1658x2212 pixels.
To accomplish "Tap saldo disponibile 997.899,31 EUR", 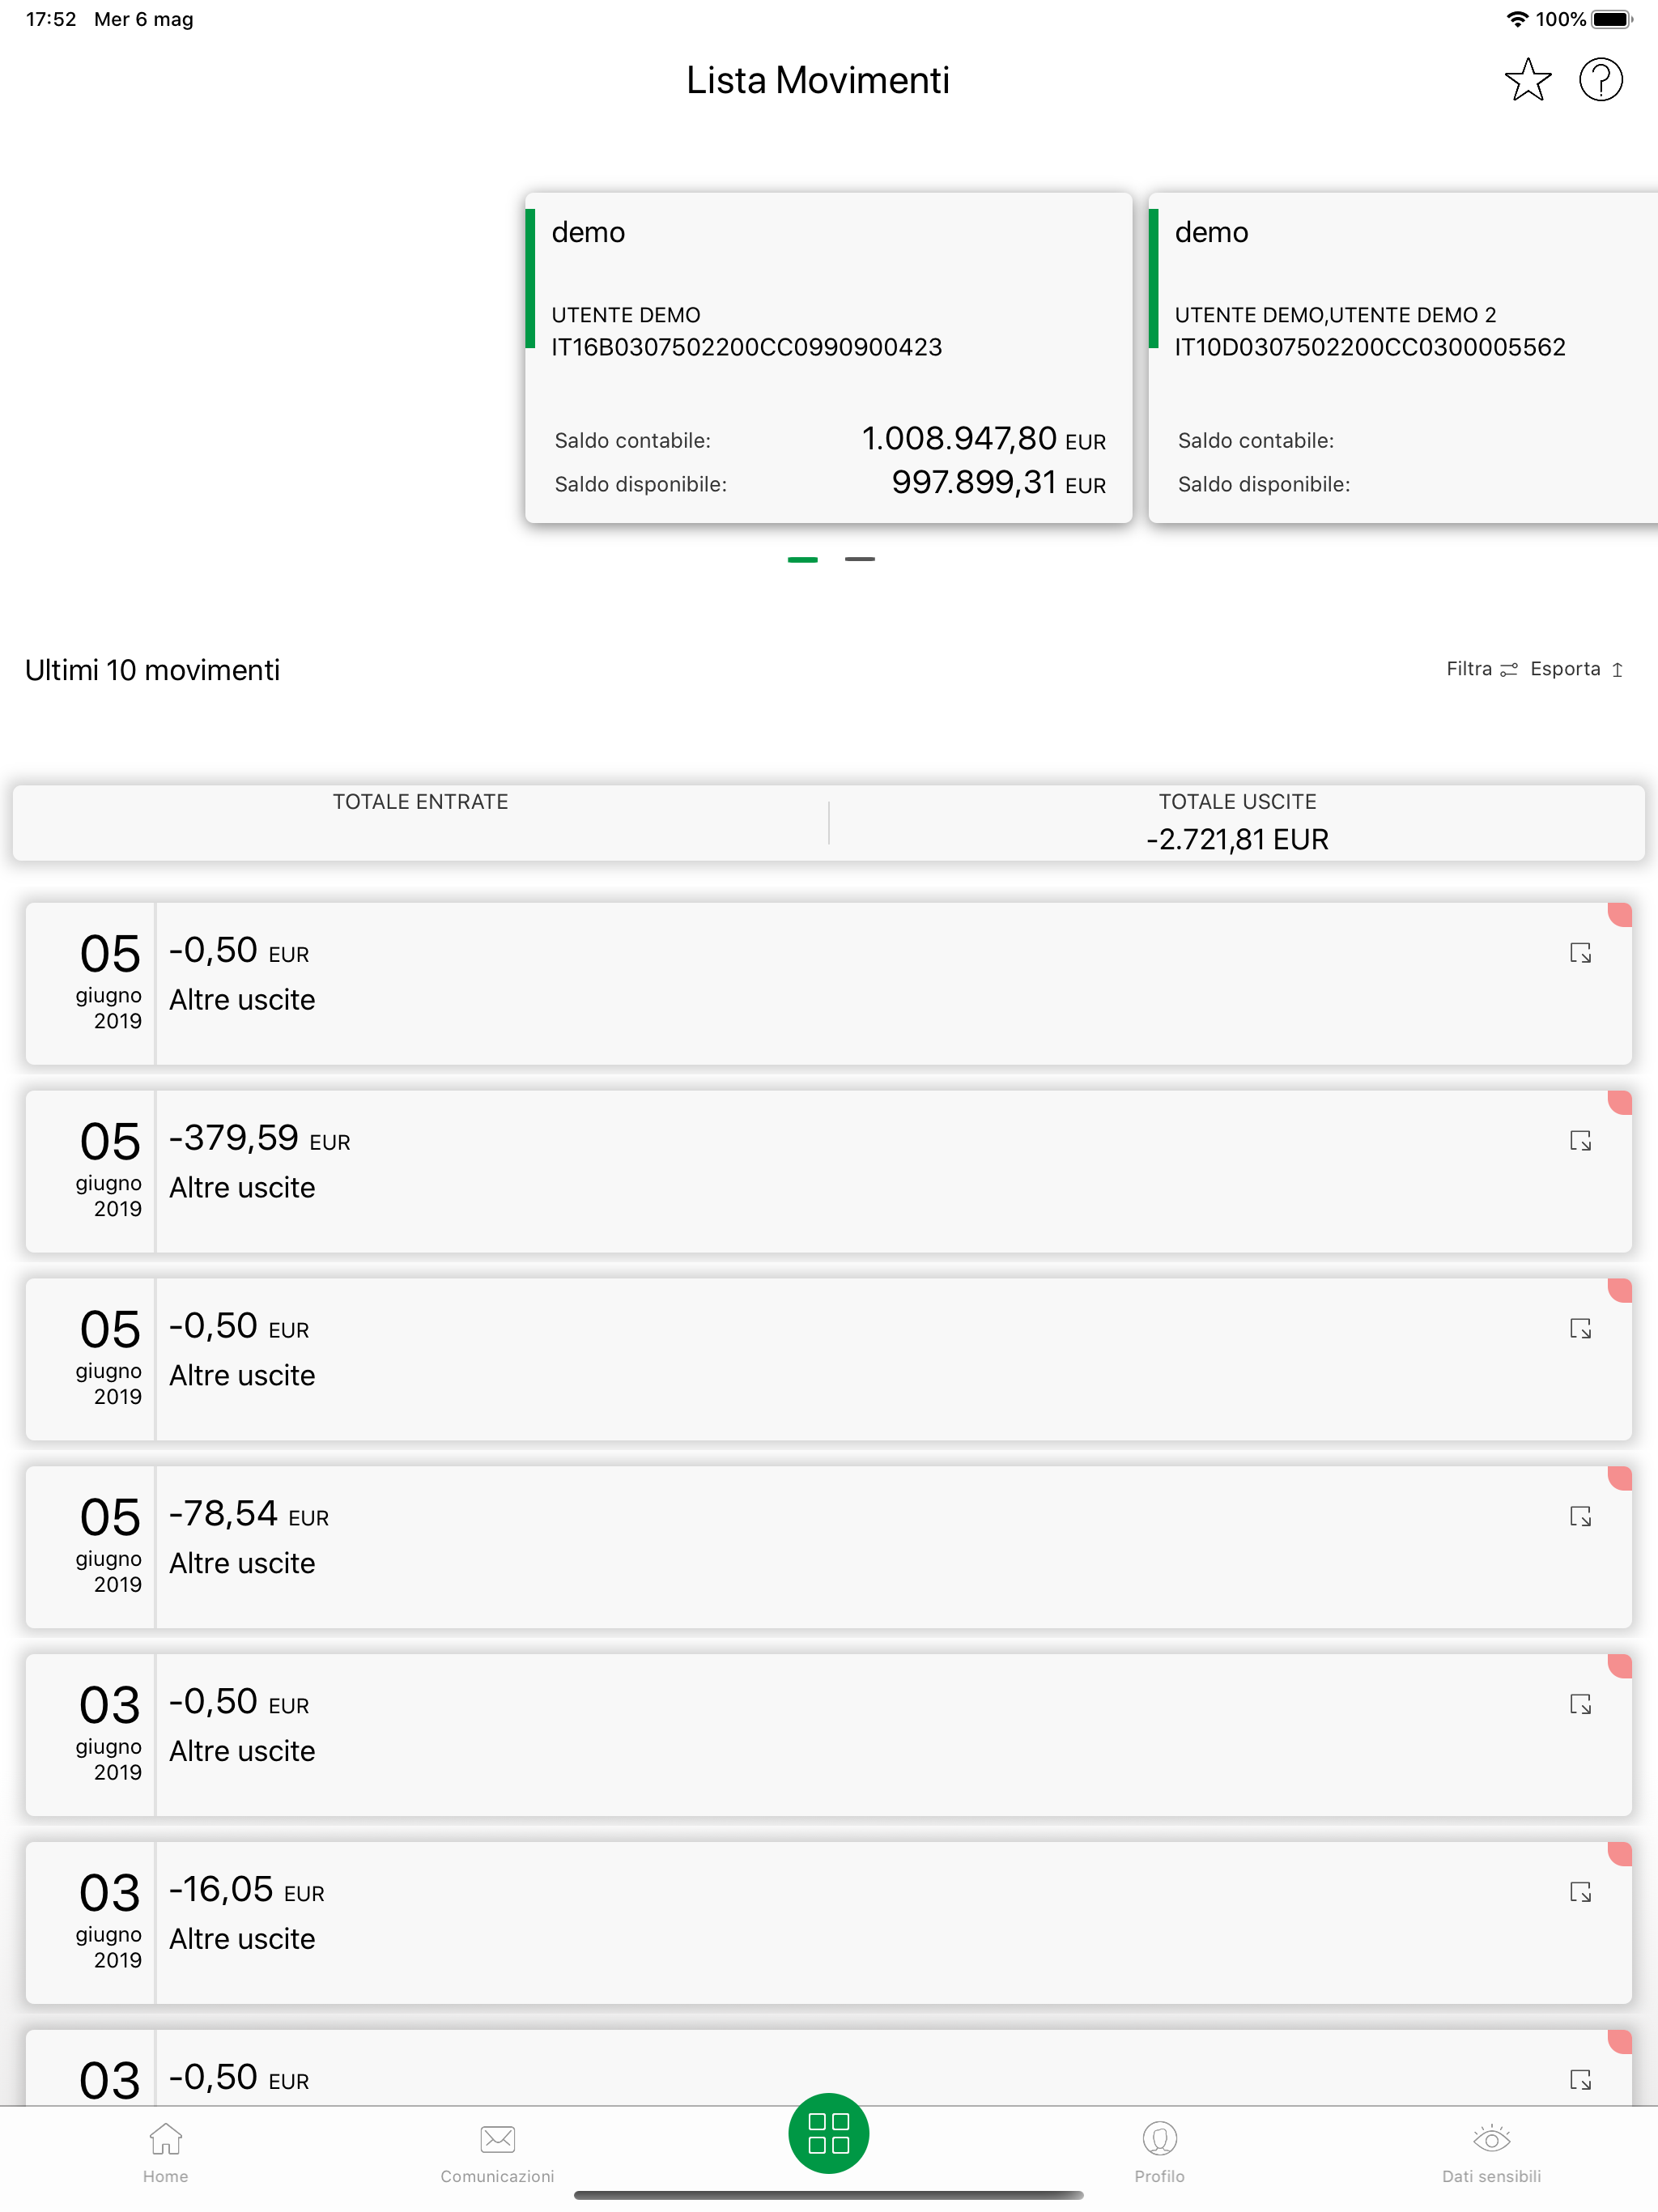I will (998, 483).
